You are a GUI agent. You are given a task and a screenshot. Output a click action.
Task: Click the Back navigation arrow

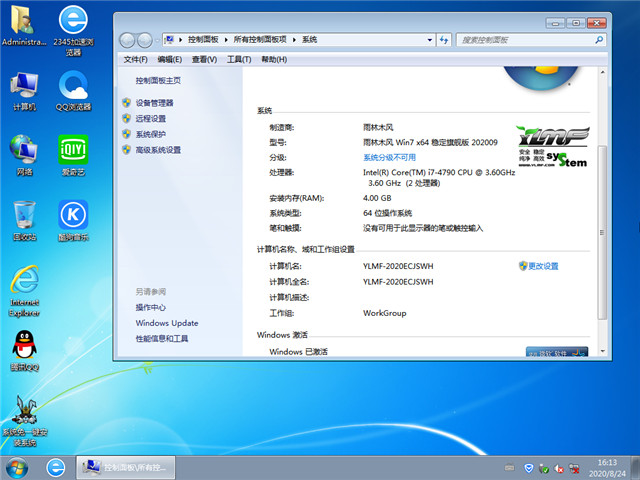[x=127, y=40]
